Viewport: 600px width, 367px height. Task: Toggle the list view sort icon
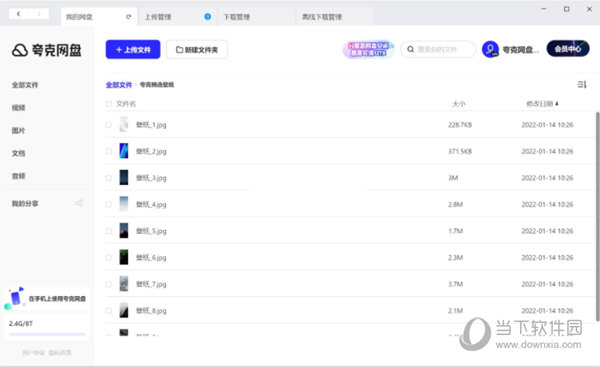(x=582, y=84)
